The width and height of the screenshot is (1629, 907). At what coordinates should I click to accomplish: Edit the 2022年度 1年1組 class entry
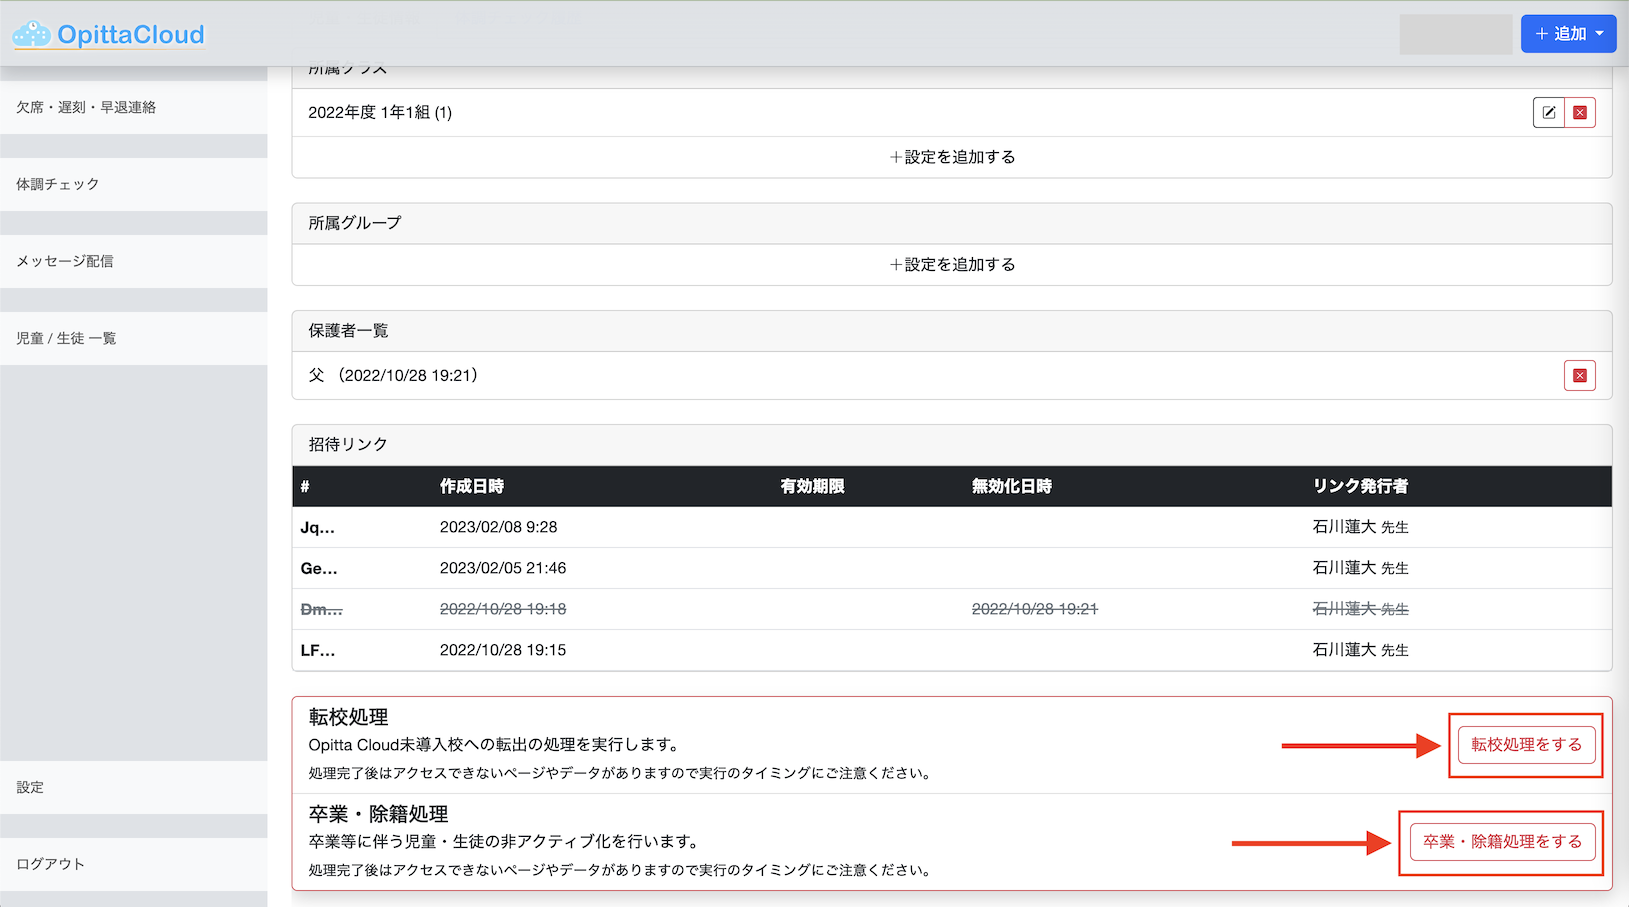[x=1548, y=113]
